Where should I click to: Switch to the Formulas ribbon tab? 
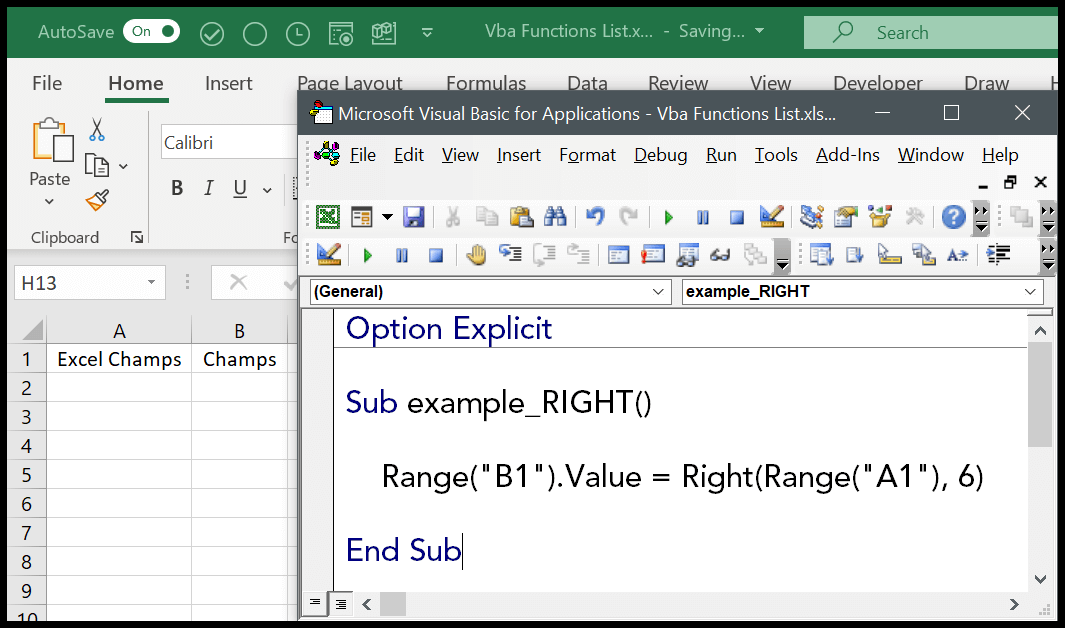(x=486, y=83)
